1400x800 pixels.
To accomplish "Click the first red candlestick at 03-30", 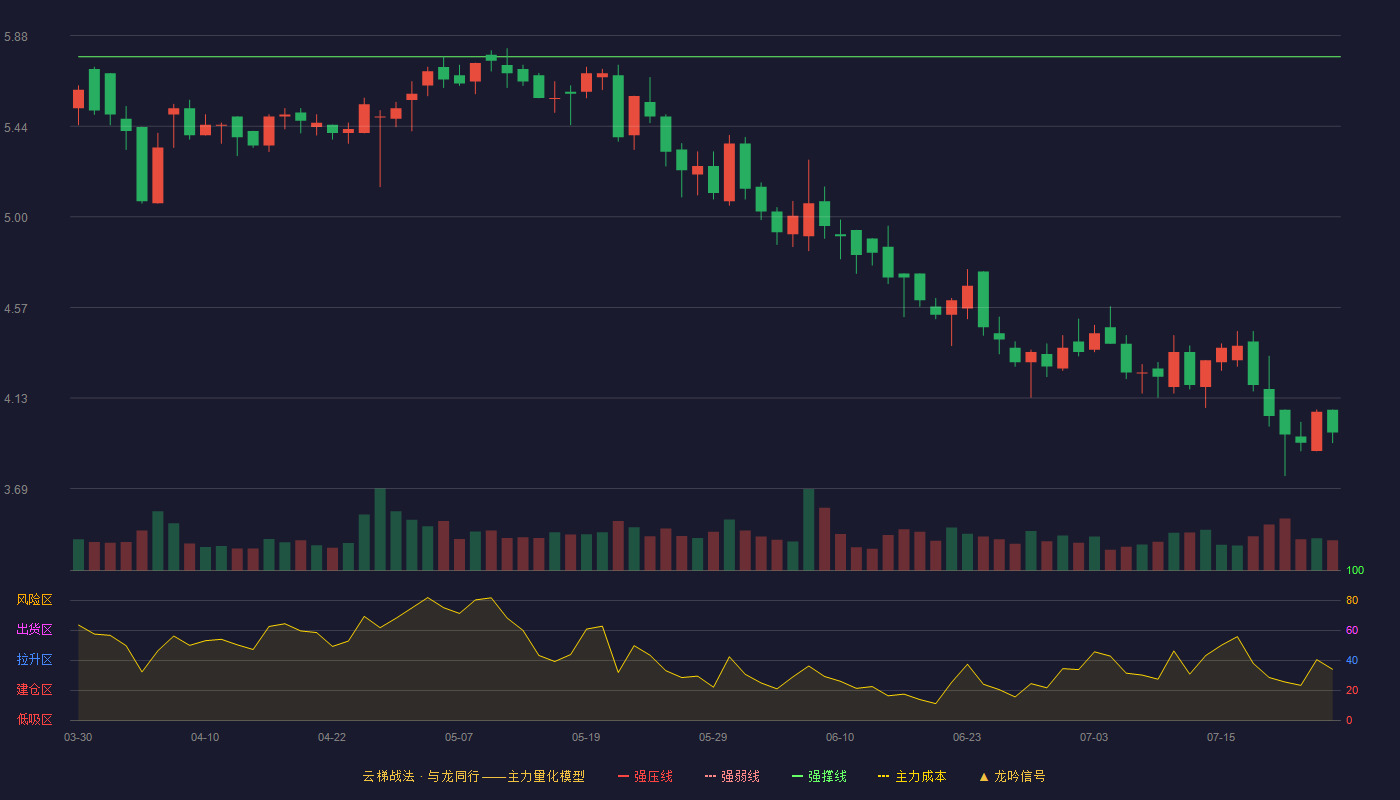I will 78,99.
